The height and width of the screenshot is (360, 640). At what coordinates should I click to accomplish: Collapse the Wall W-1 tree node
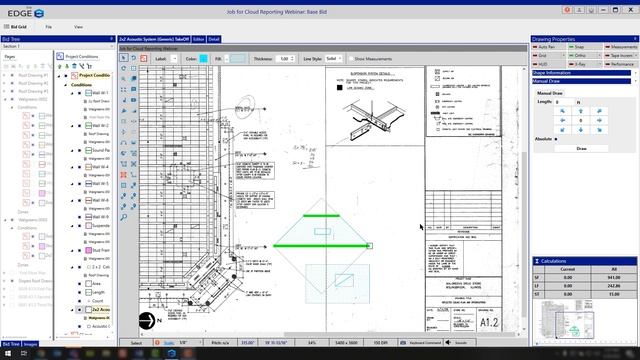[73, 93]
